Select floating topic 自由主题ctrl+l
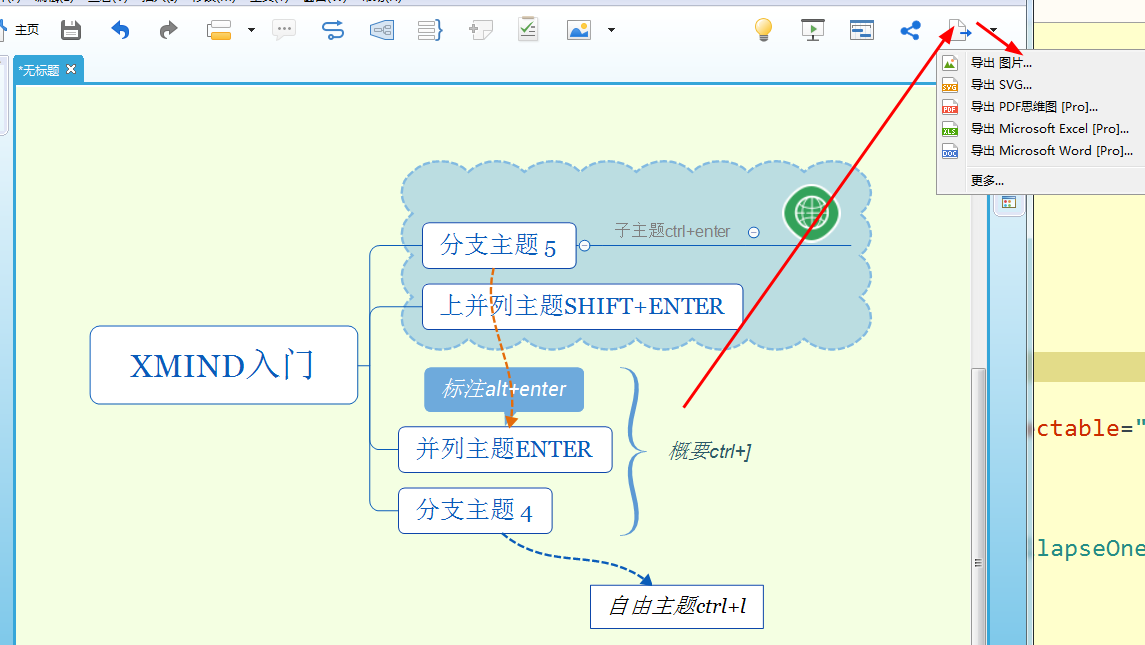This screenshot has width=1145, height=645. tap(677, 606)
